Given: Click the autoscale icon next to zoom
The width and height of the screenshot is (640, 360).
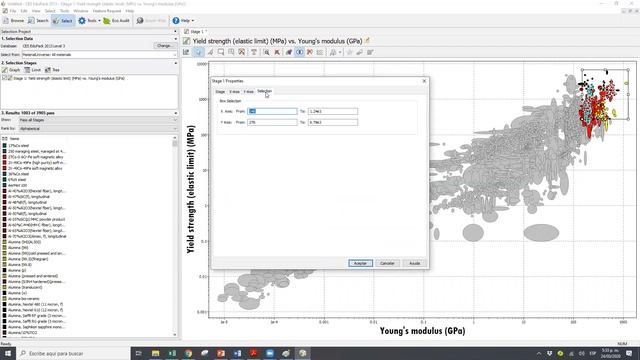Looking at the screenshot, I should tap(277, 52).
